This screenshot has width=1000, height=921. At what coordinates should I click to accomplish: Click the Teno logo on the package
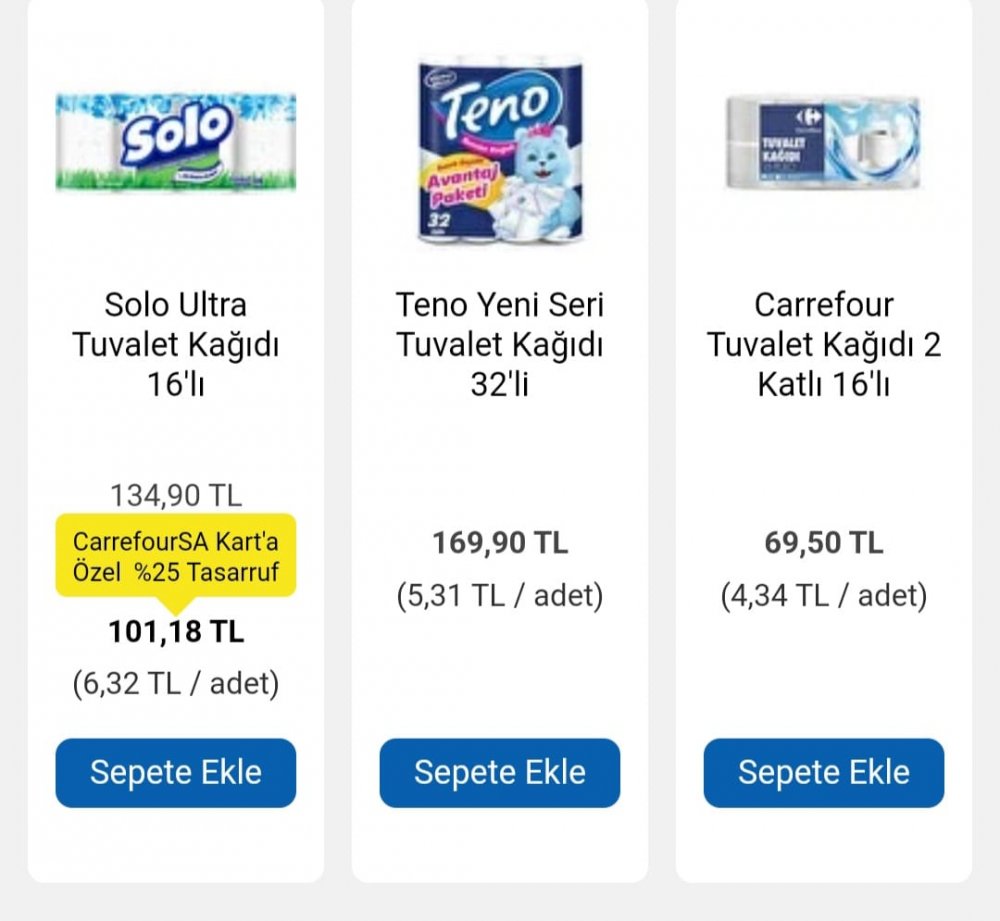pos(497,105)
